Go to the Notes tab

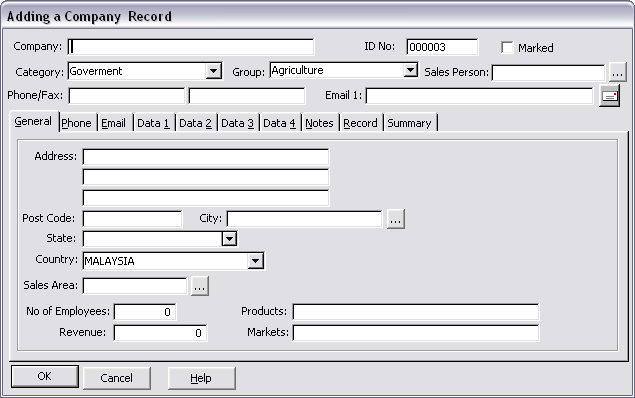320,123
